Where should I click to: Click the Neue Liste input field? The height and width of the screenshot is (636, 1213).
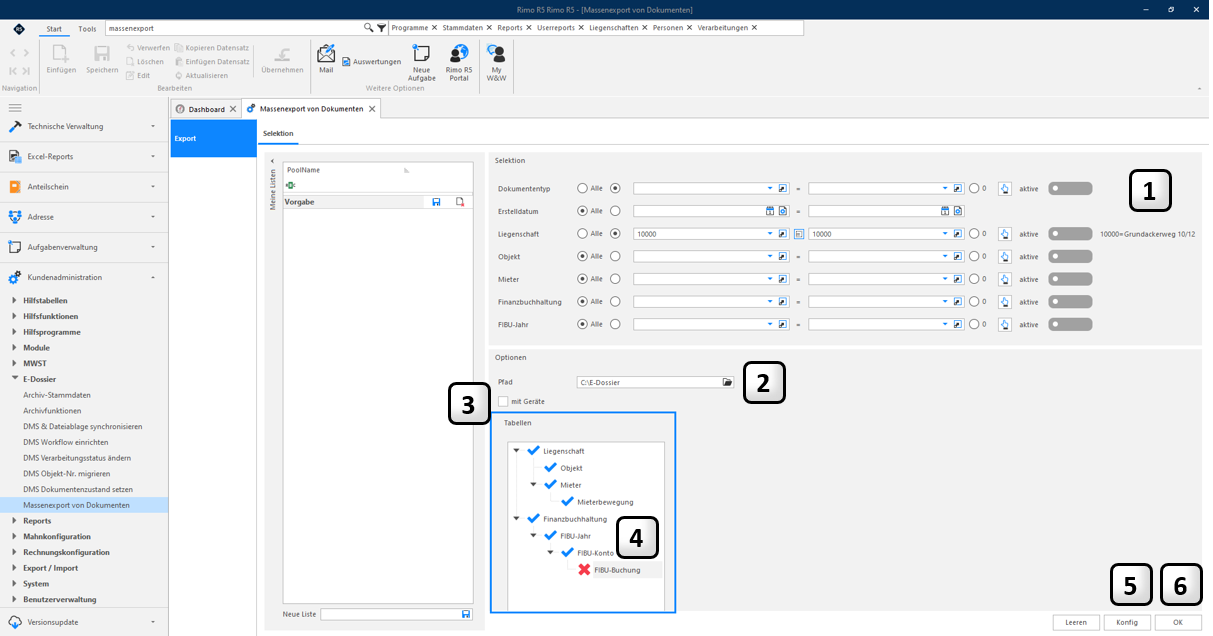(391, 614)
